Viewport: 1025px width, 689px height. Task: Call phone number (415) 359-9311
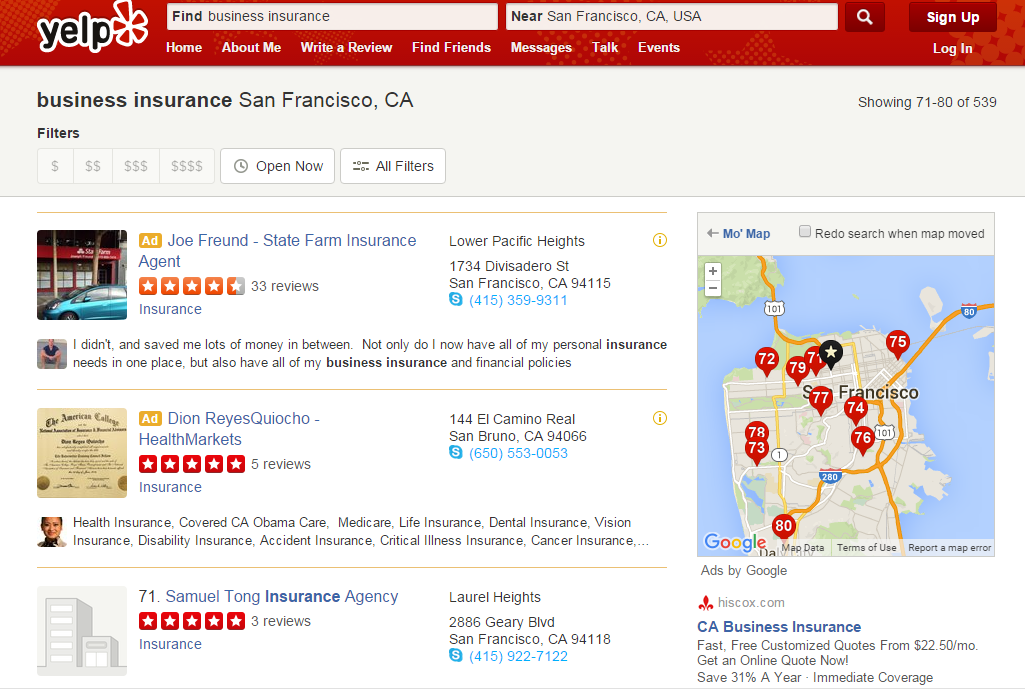(x=518, y=300)
